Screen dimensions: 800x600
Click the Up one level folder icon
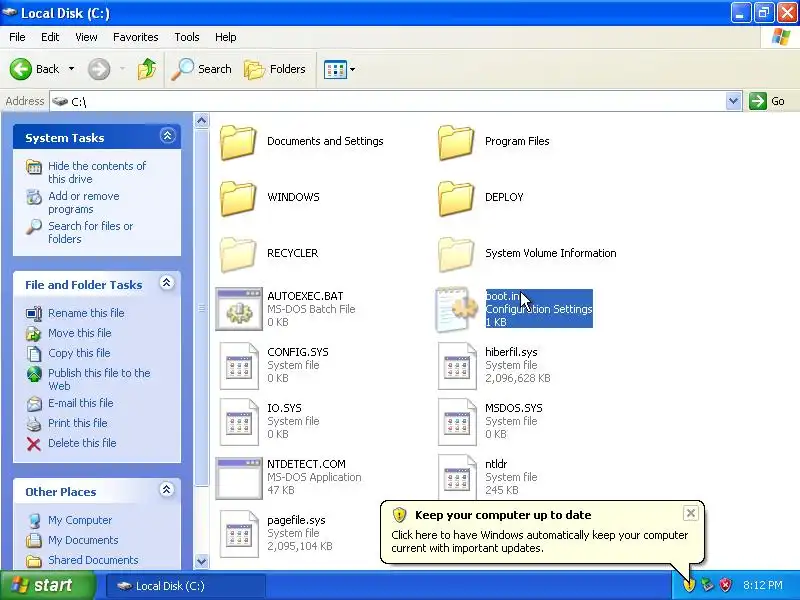(146, 69)
